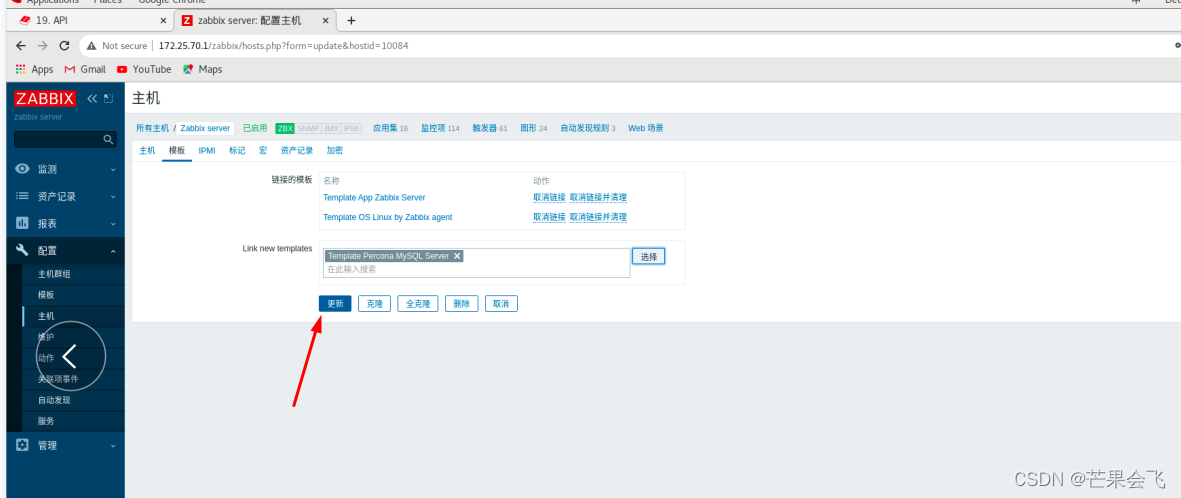The image size is (1181, 498).
Task: Switch to the 标记 form tab
Action: point(237,151)
